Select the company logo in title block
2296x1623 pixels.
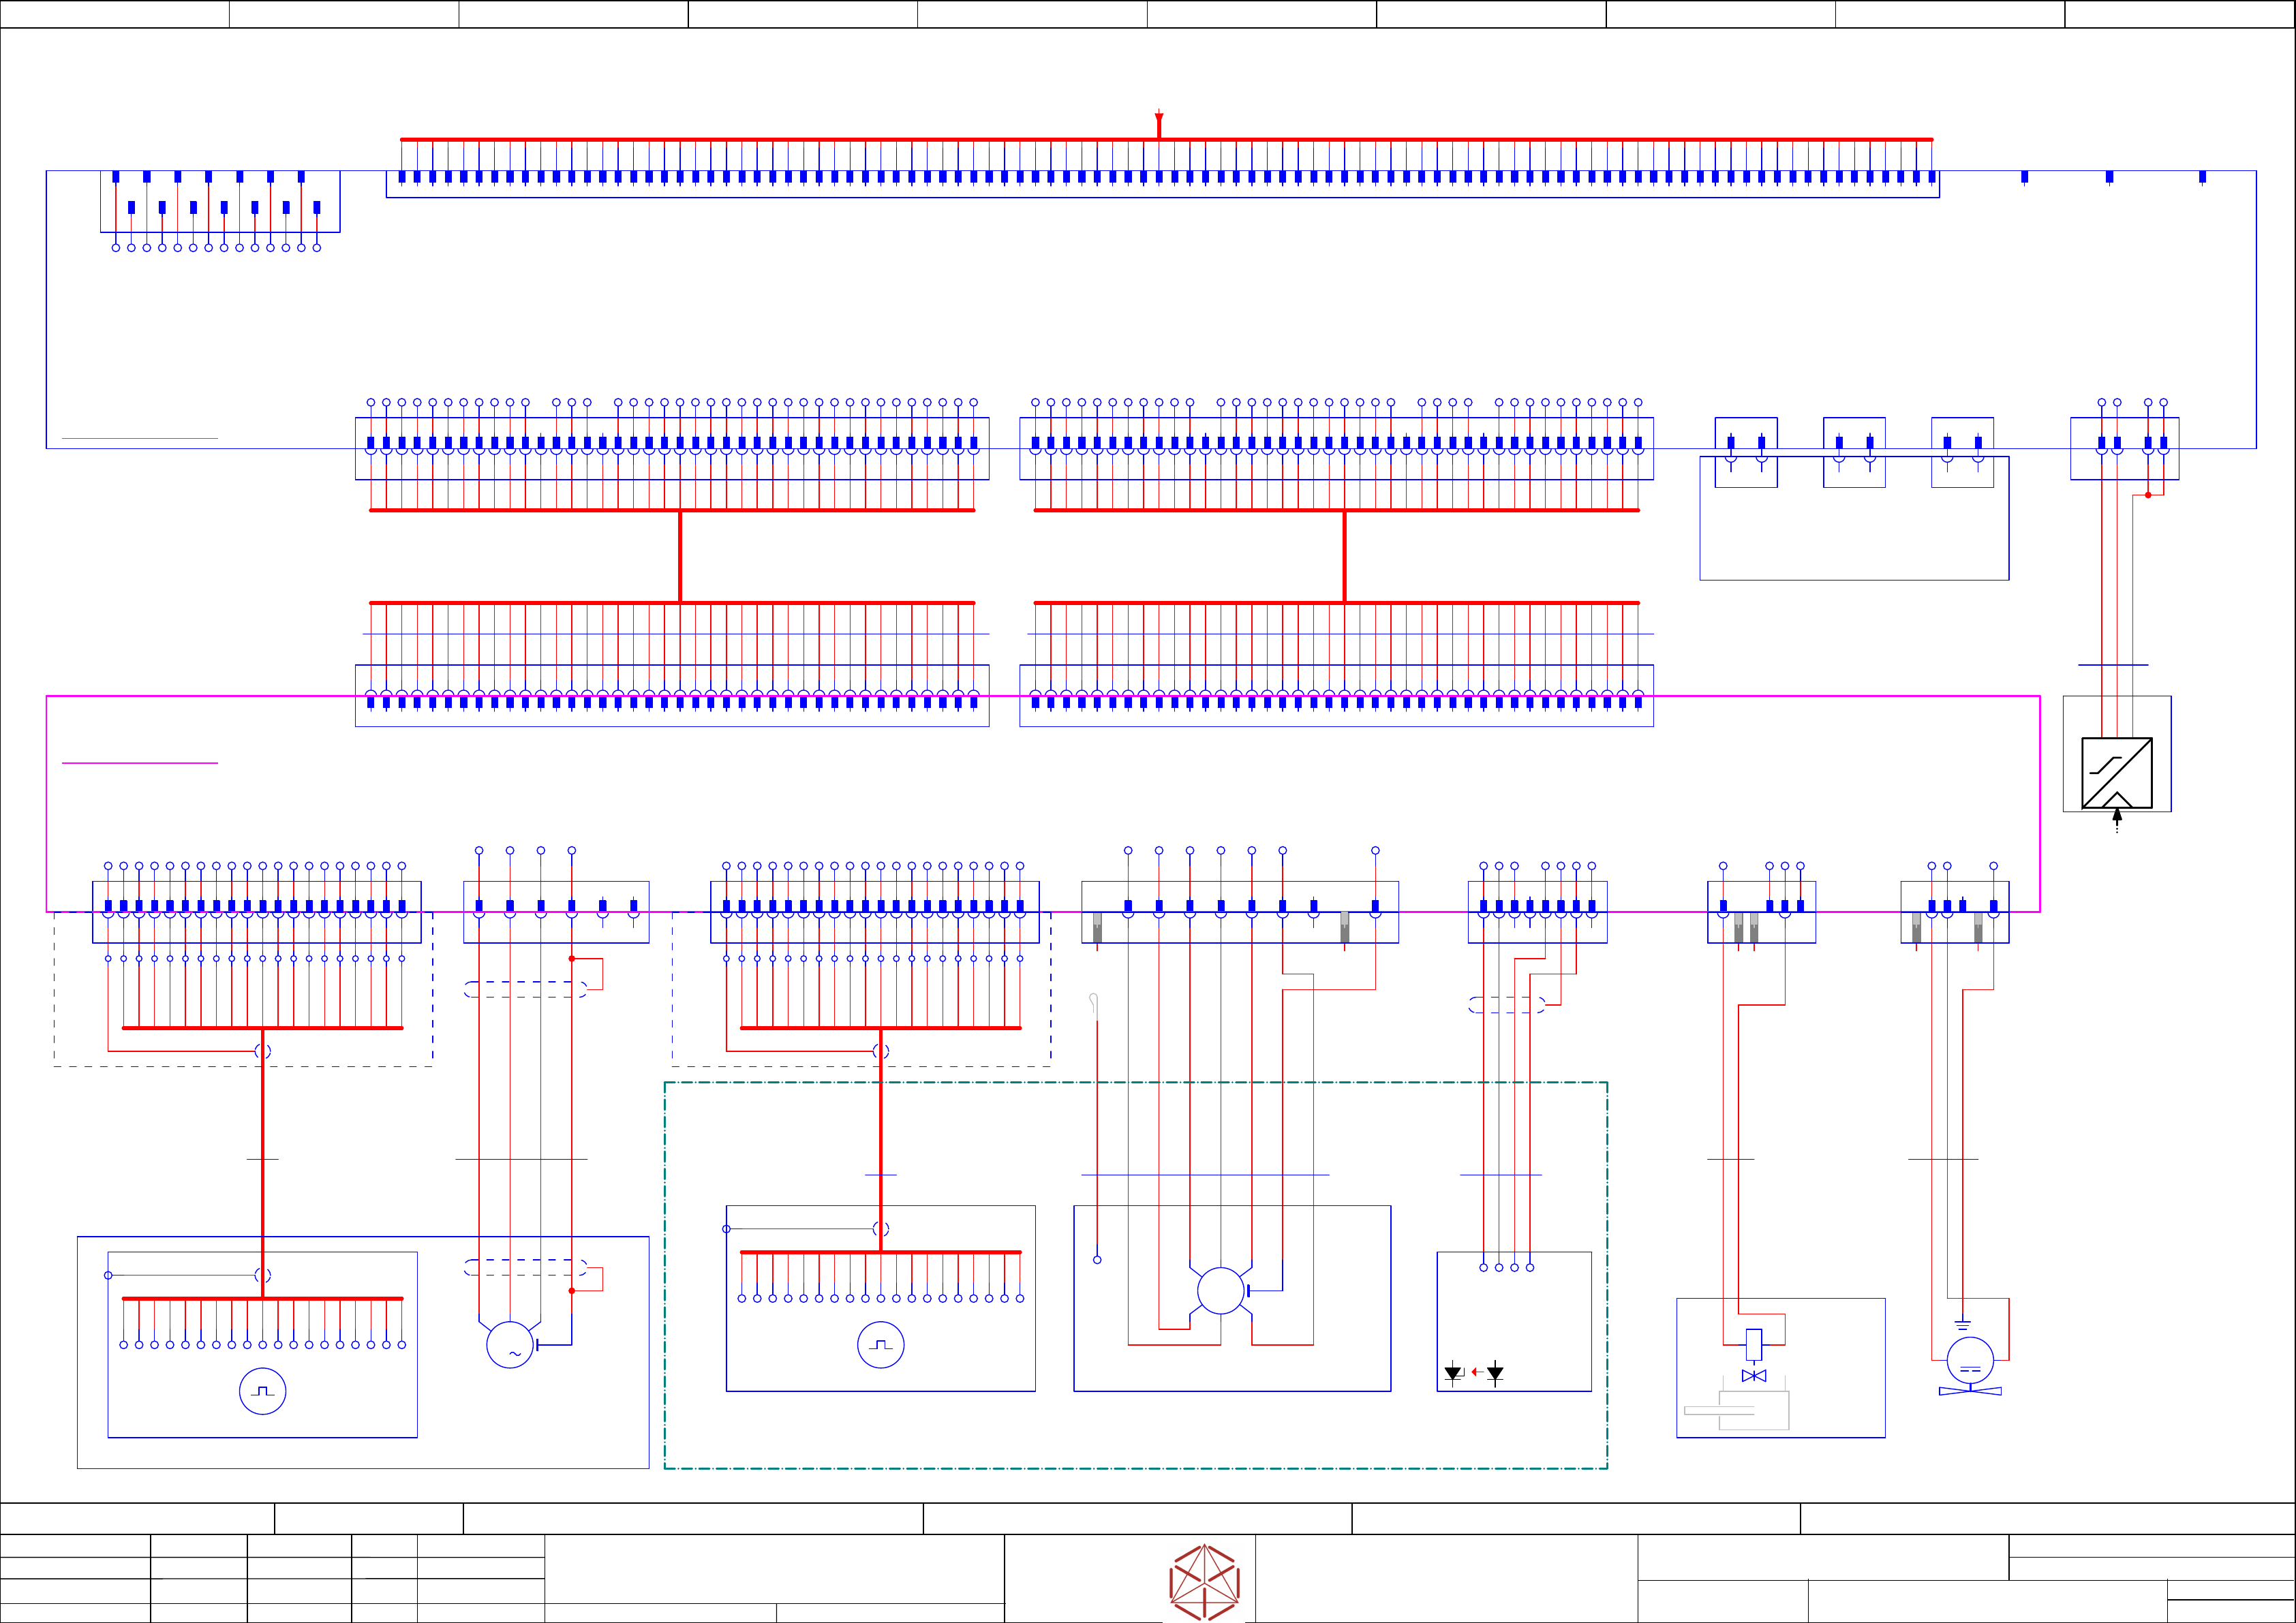[1205, 1582]
